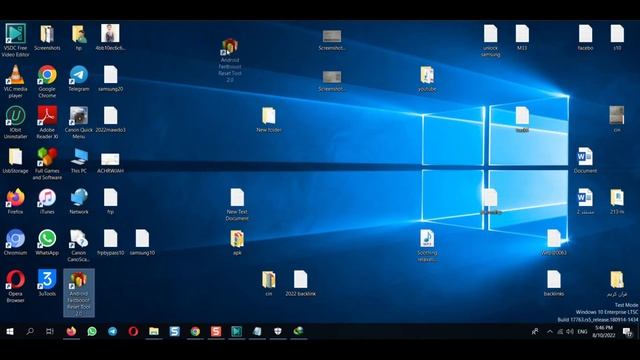Select the s10 file icon
The width and height of the screenshot is (640, 360).
(617, 37)
